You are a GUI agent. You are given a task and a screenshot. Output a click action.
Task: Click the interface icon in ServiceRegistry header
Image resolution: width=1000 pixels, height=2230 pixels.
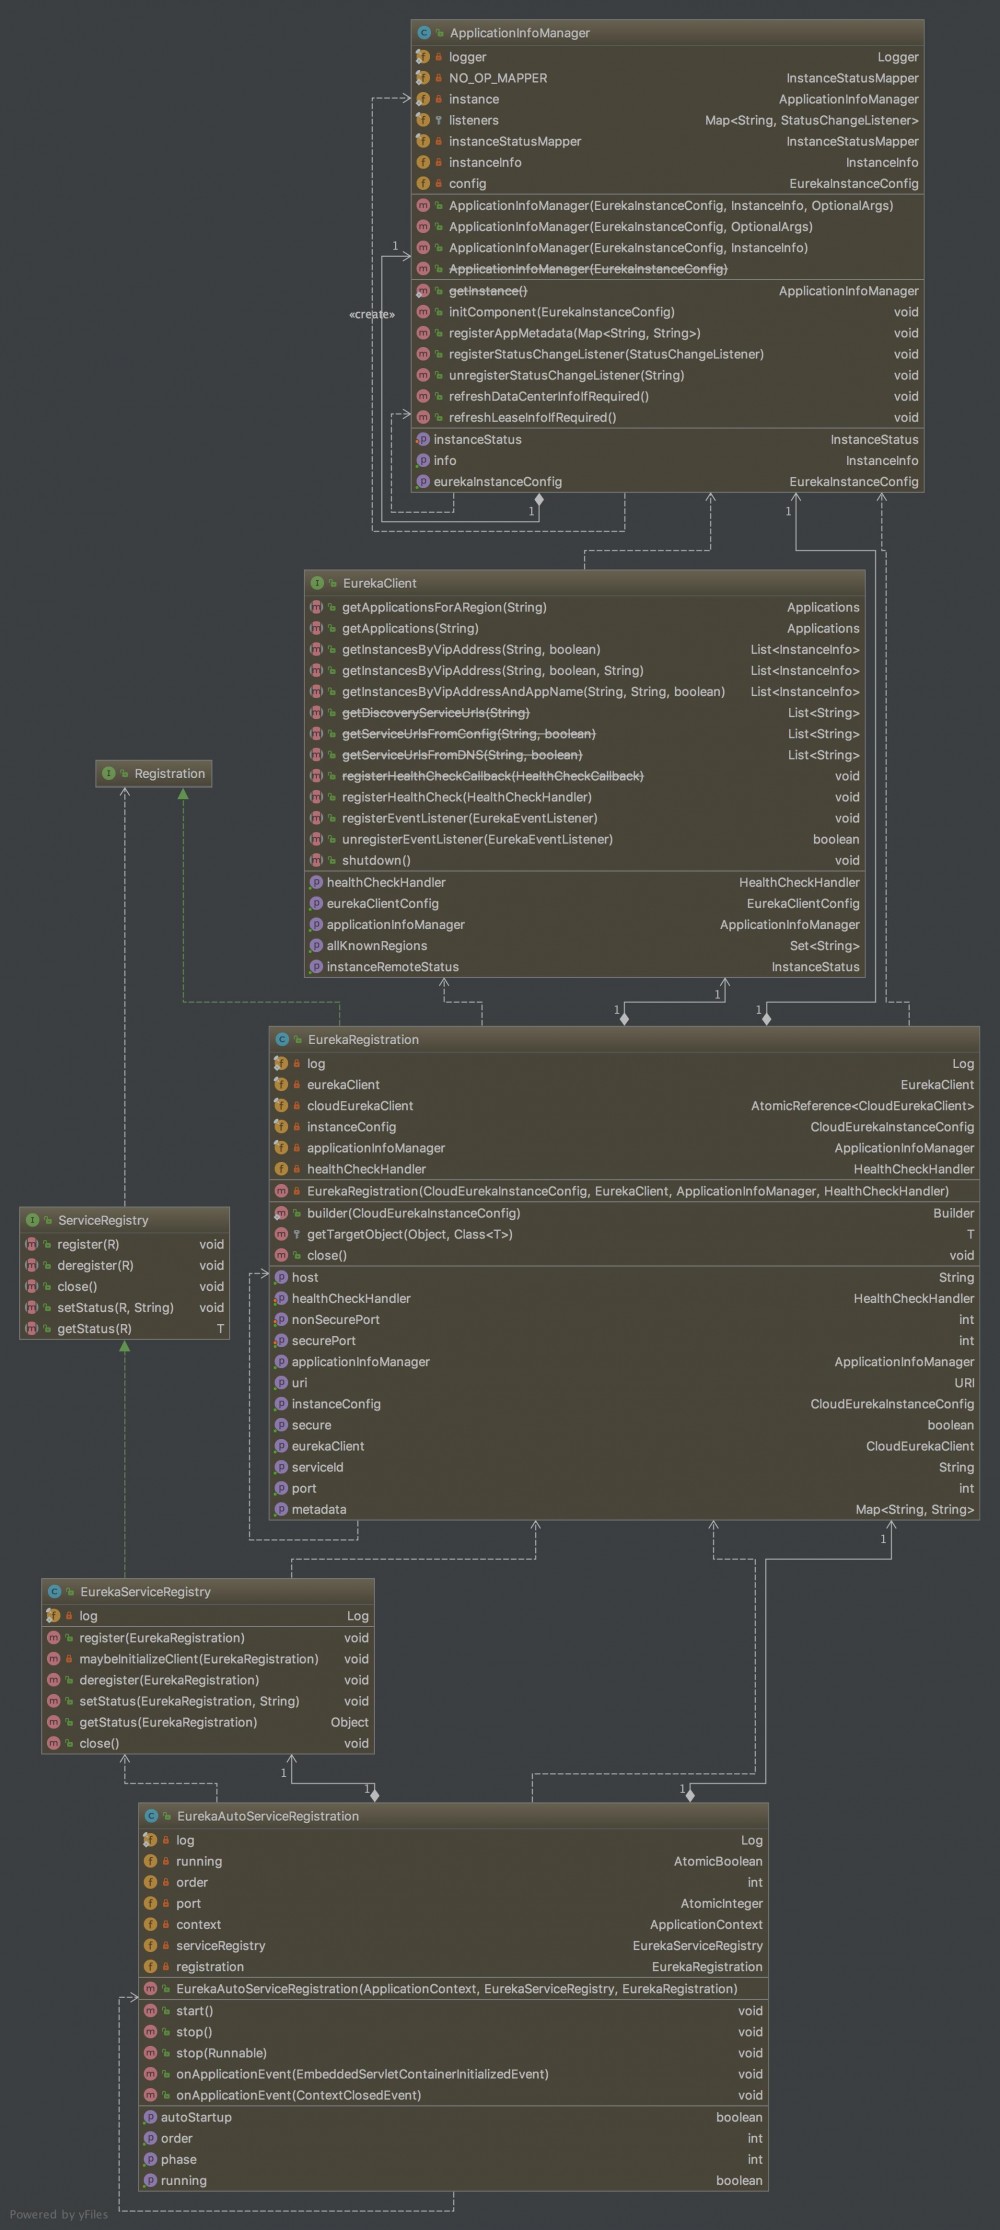(32, 1220)
